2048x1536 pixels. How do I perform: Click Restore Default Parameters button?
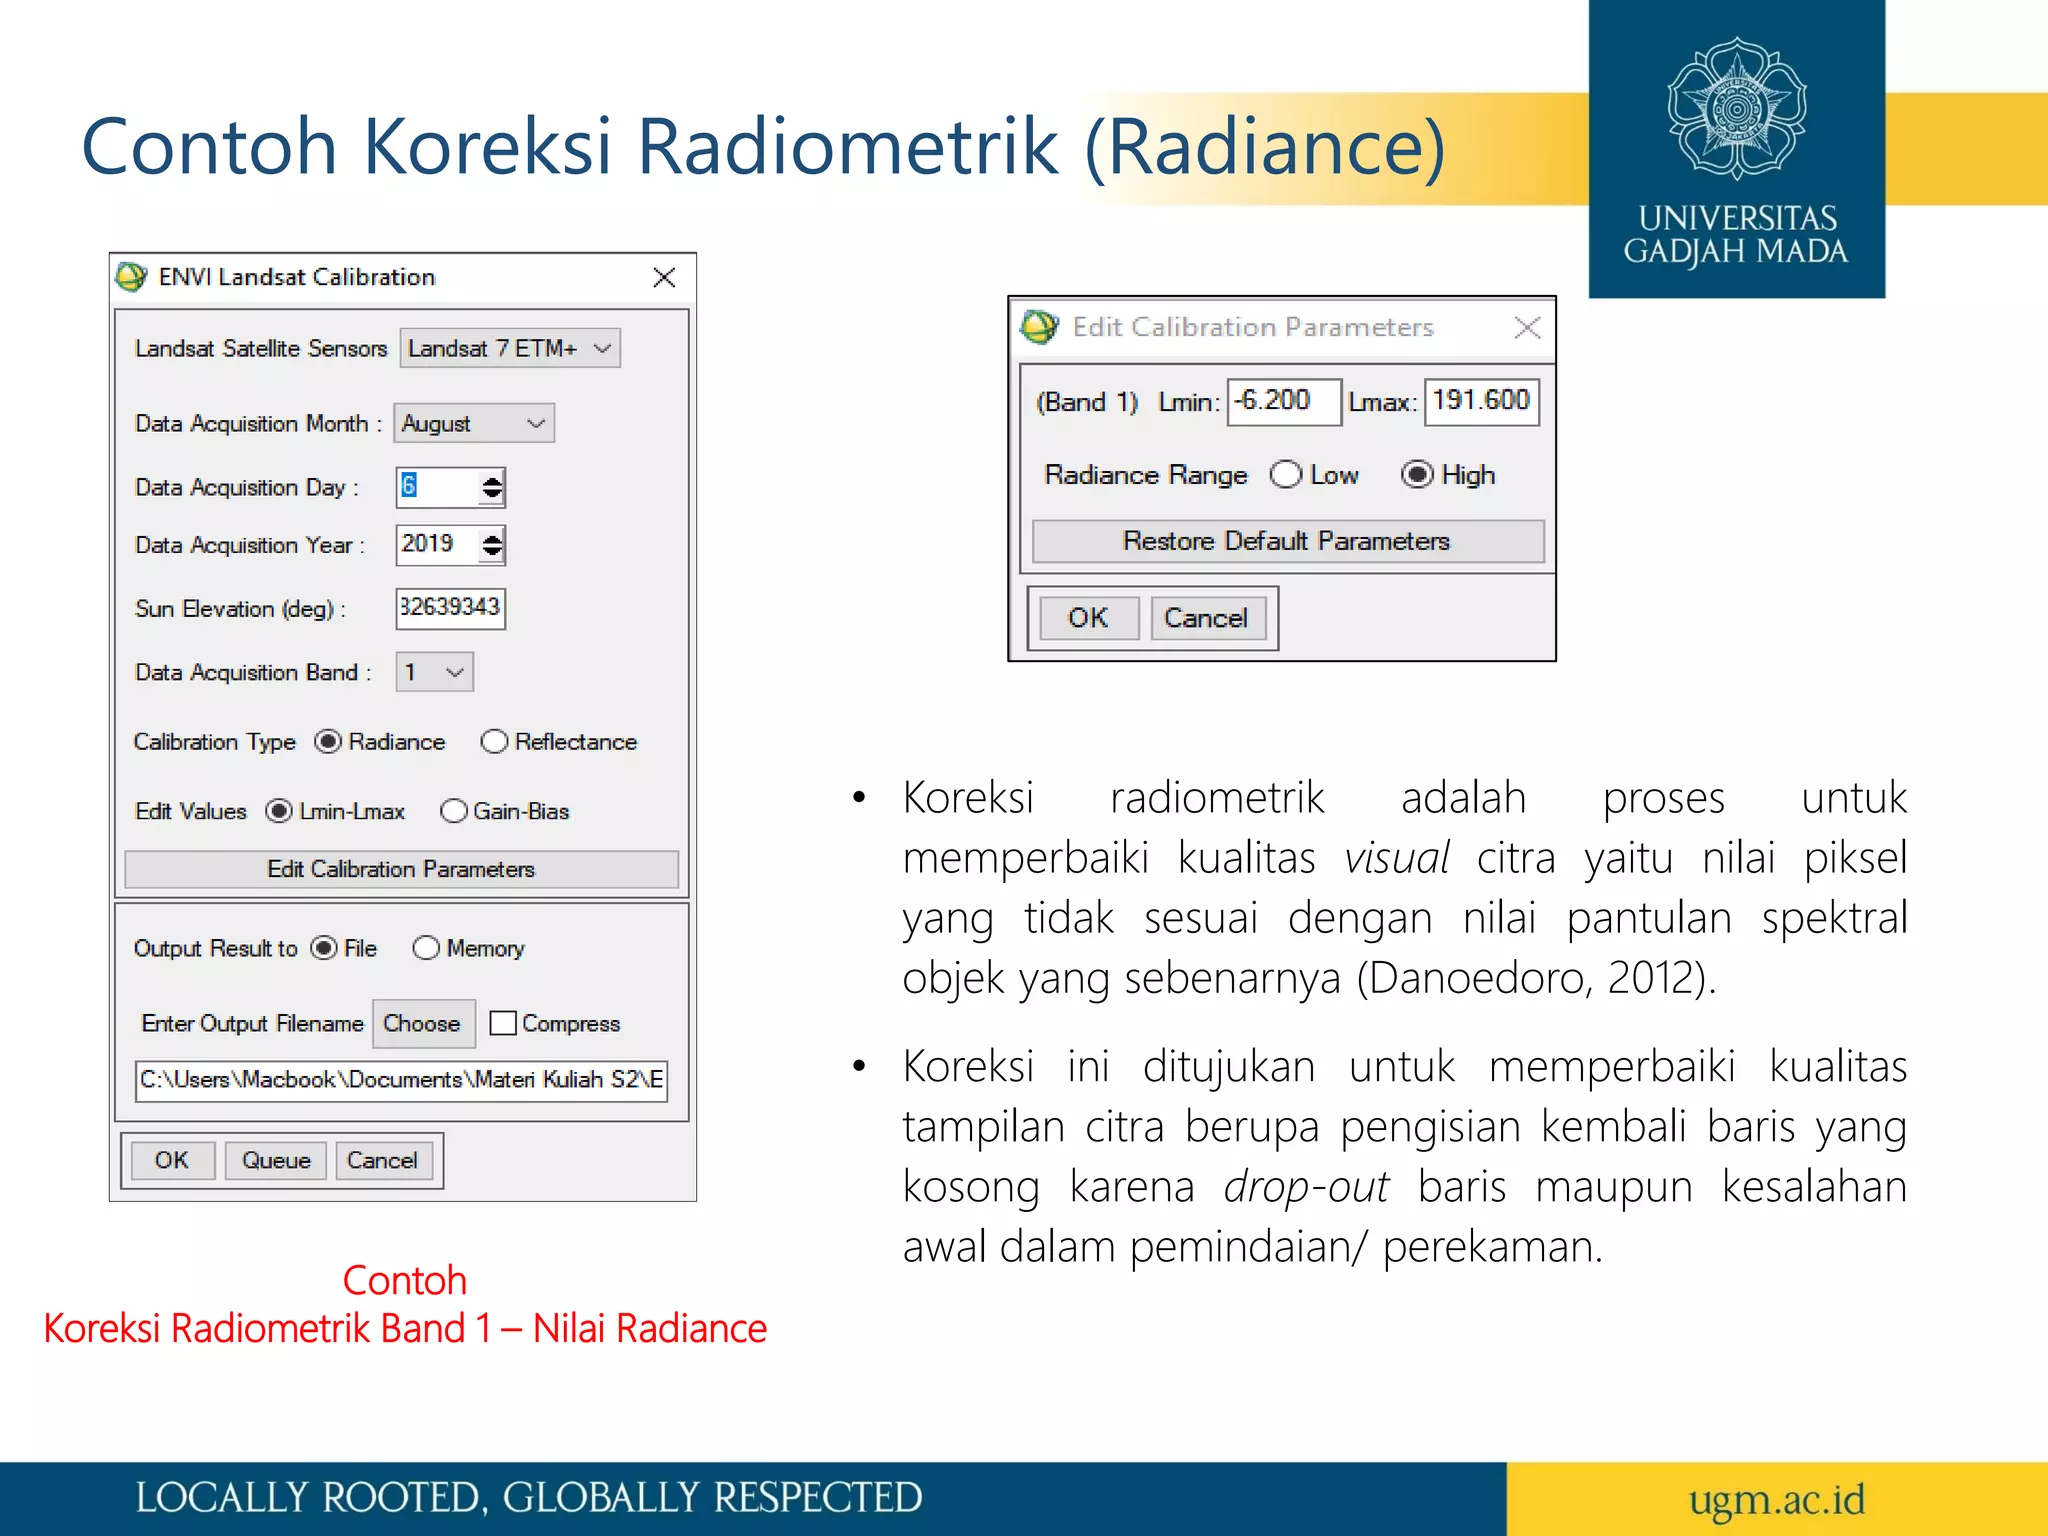(x=1287, y=541)
